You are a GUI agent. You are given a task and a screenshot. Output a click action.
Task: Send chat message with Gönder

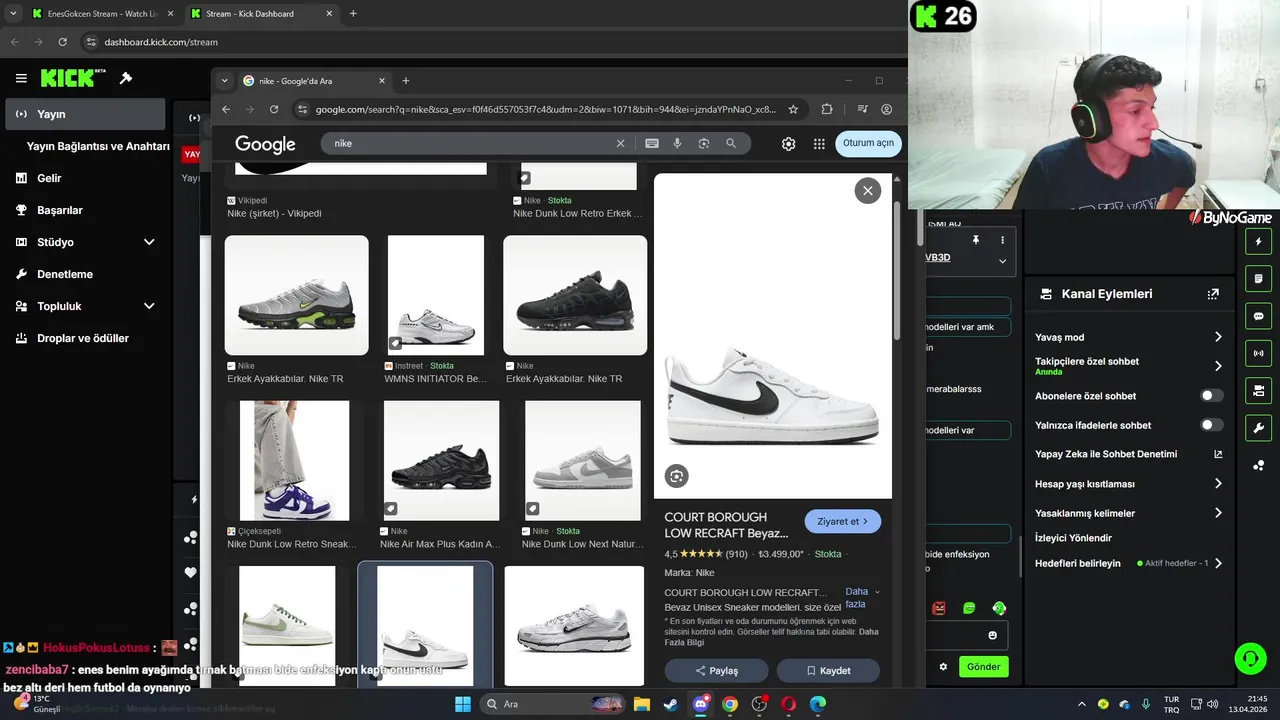(x=983, y=666)
